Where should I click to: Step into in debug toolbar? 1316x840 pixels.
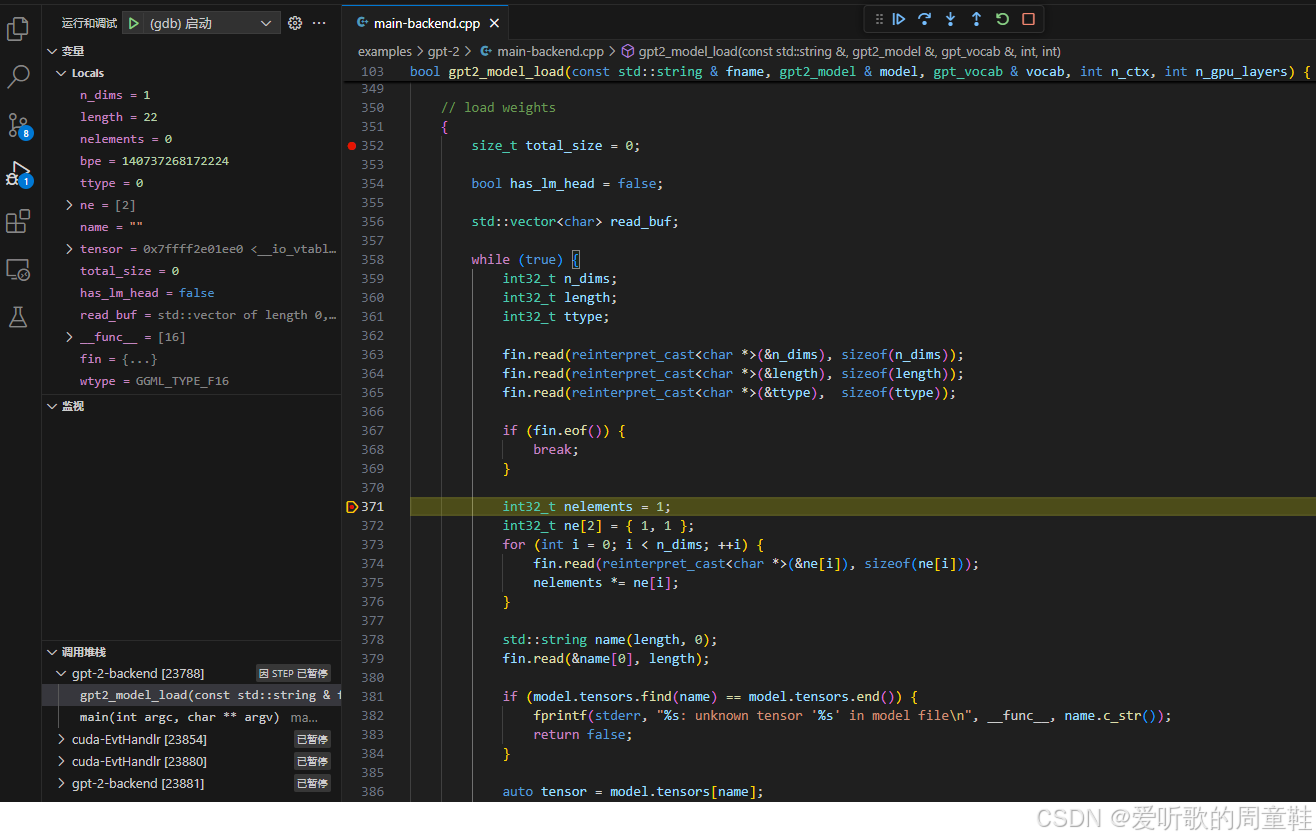[951, 19]
